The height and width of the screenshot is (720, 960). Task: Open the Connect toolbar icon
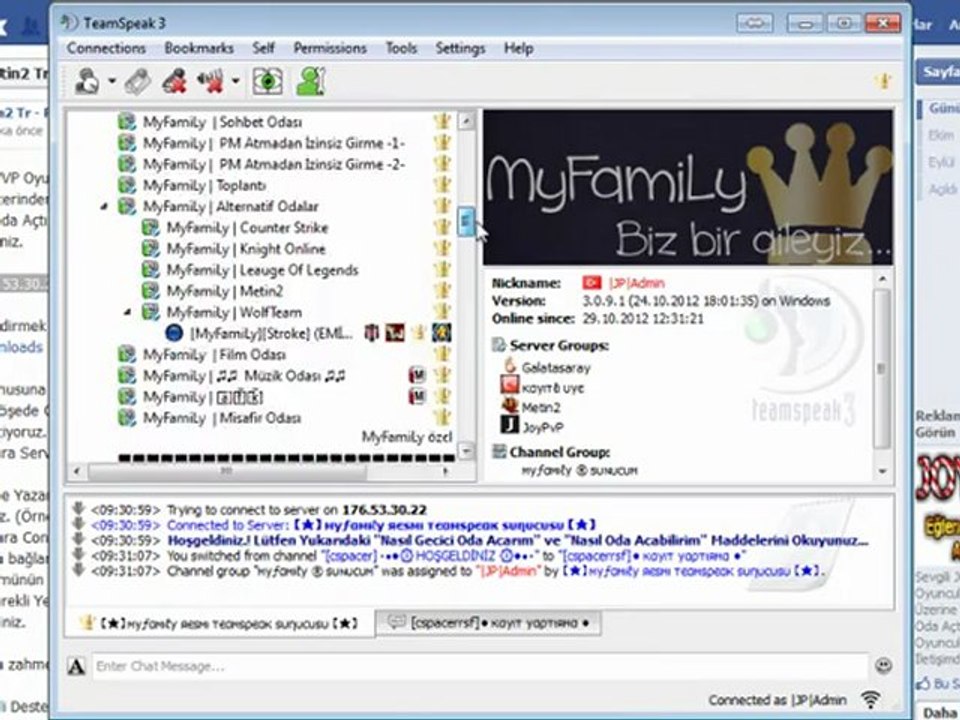[x=87, y=81]
